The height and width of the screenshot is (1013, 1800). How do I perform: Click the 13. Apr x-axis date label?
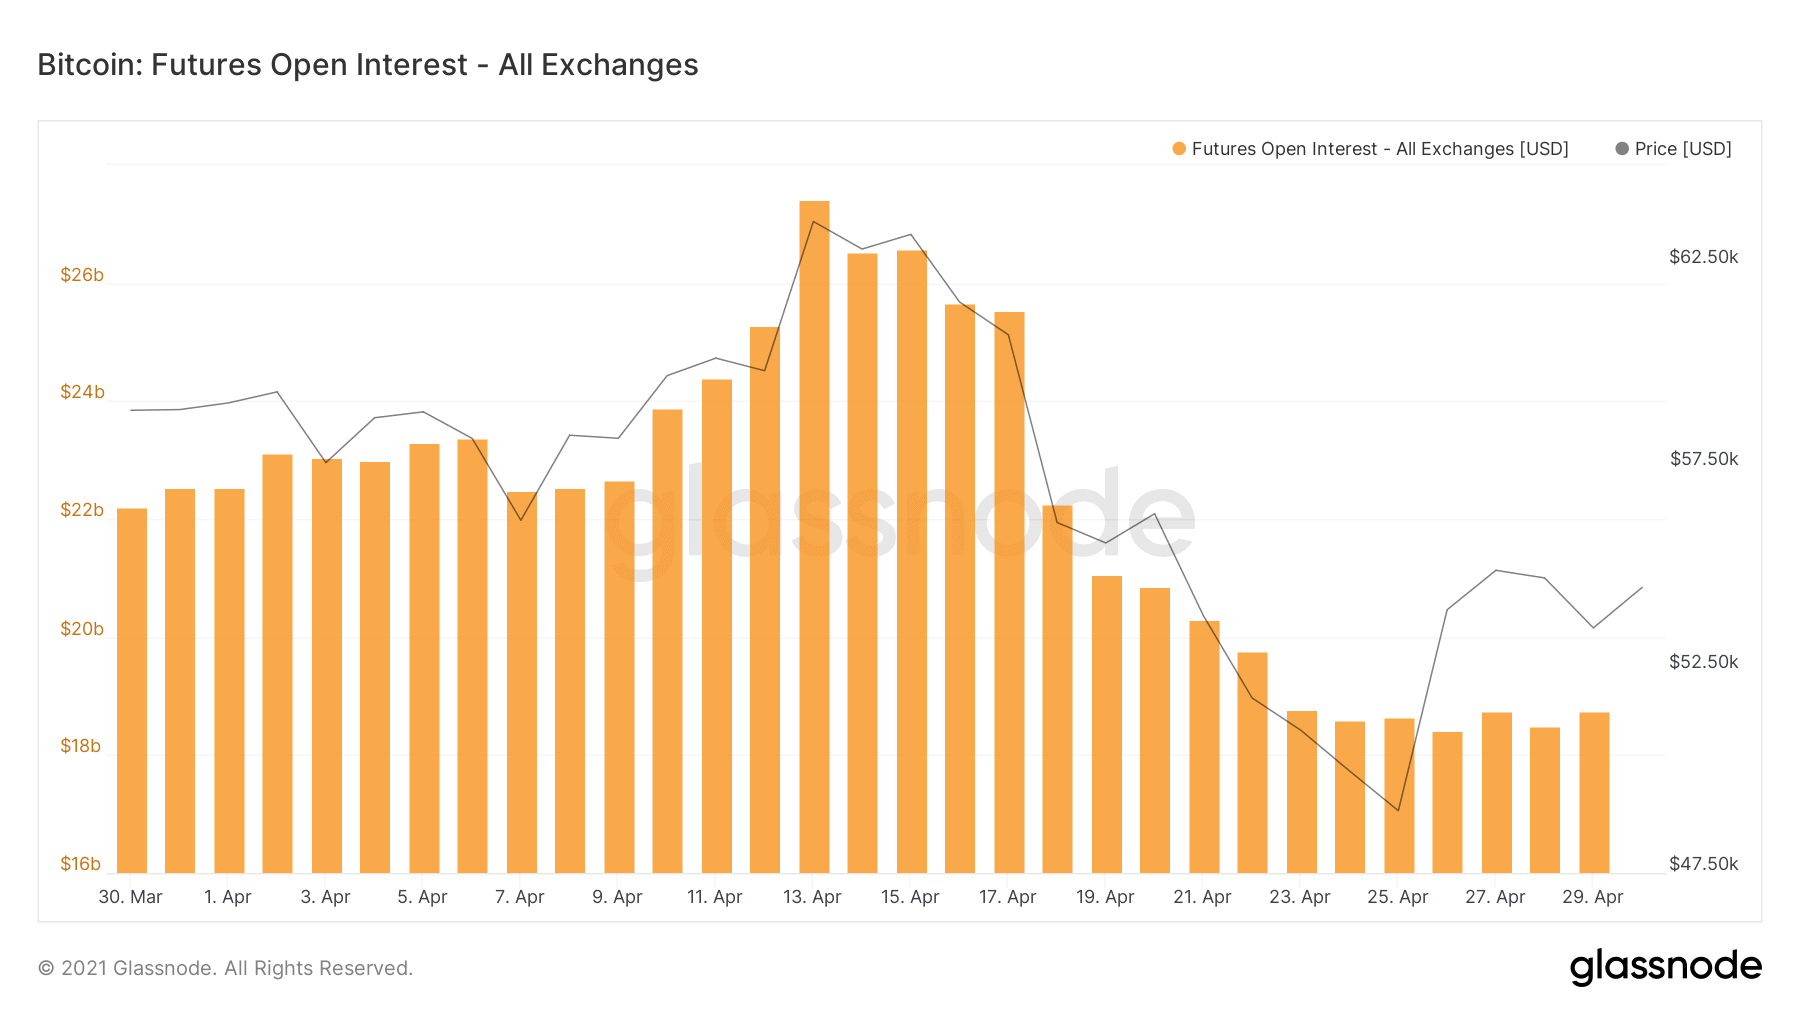point(812,897)
